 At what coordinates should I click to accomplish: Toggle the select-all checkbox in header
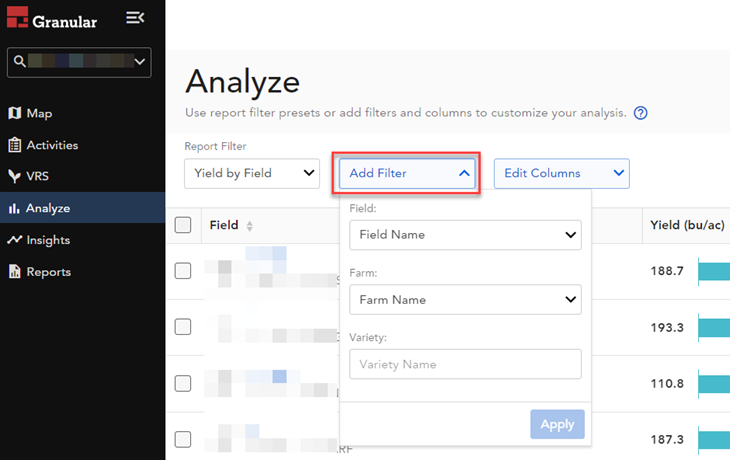coord(183,225)
